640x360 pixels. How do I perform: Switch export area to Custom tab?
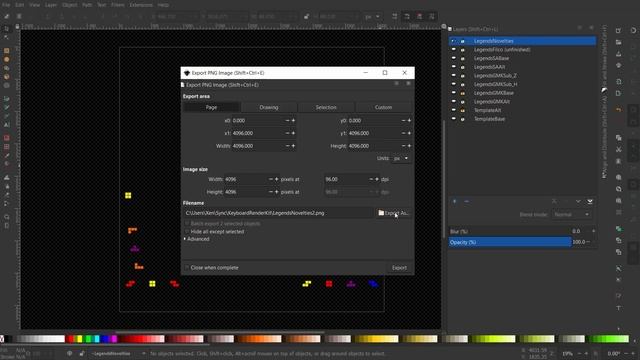383,107
